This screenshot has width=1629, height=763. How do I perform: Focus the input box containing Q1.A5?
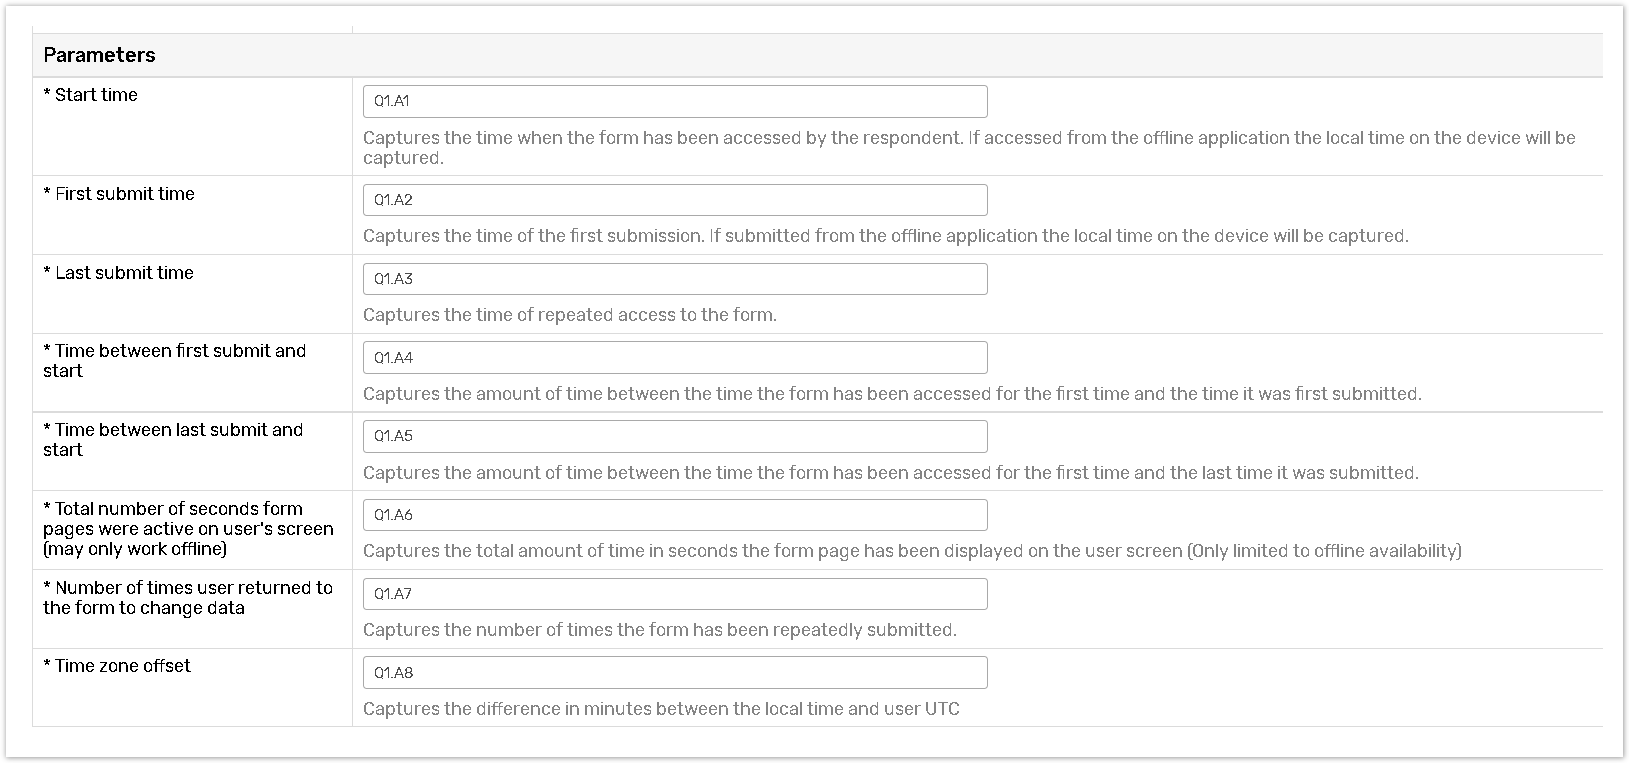pos(675,436)
